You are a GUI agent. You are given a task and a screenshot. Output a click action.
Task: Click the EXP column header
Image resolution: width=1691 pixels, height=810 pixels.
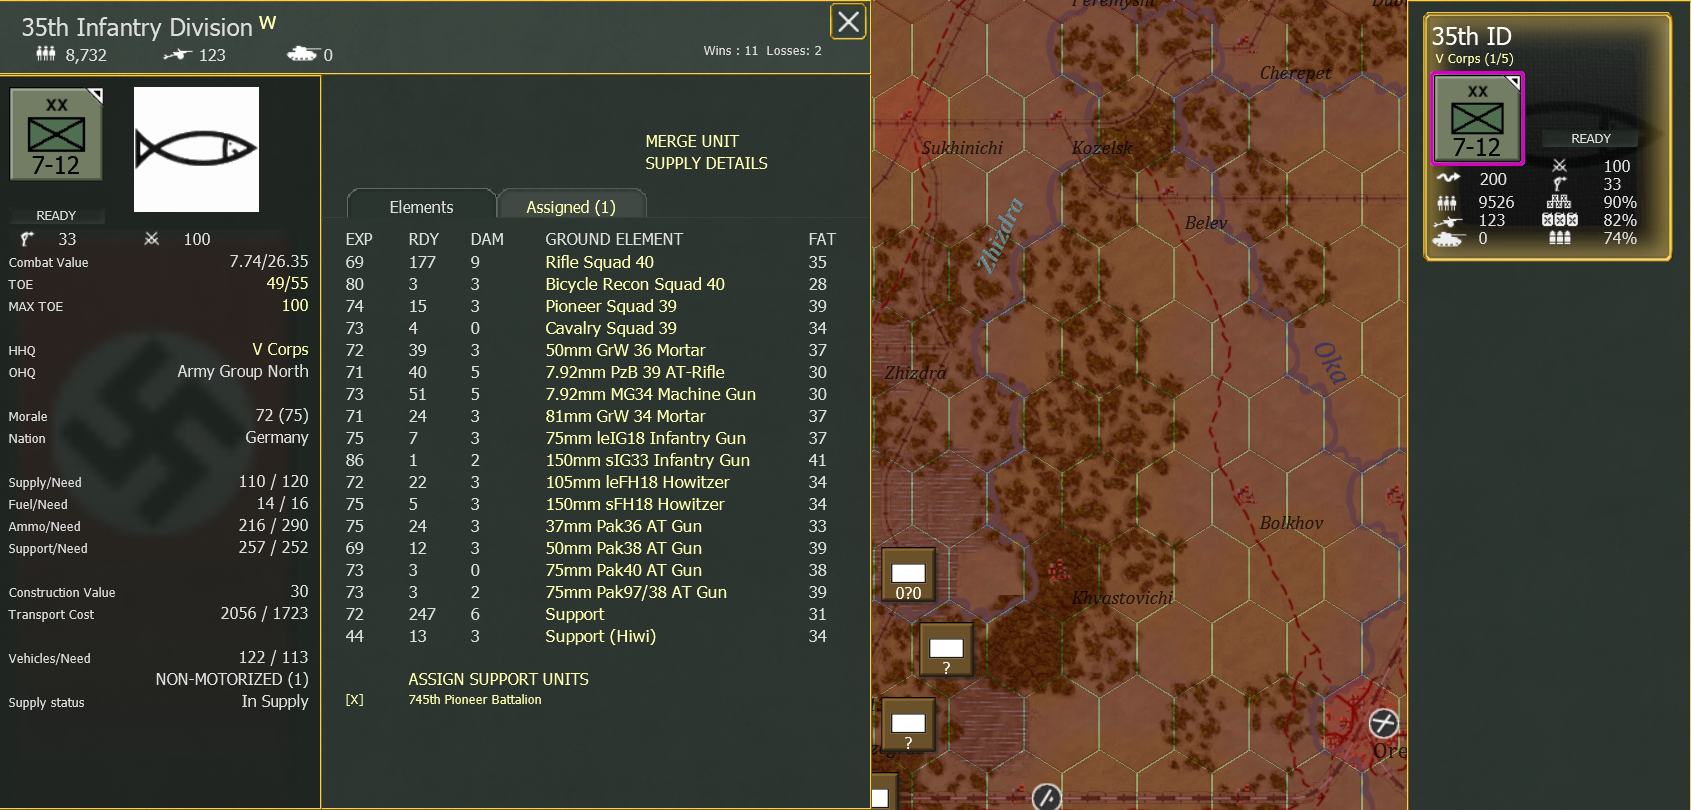click(359, 239)
